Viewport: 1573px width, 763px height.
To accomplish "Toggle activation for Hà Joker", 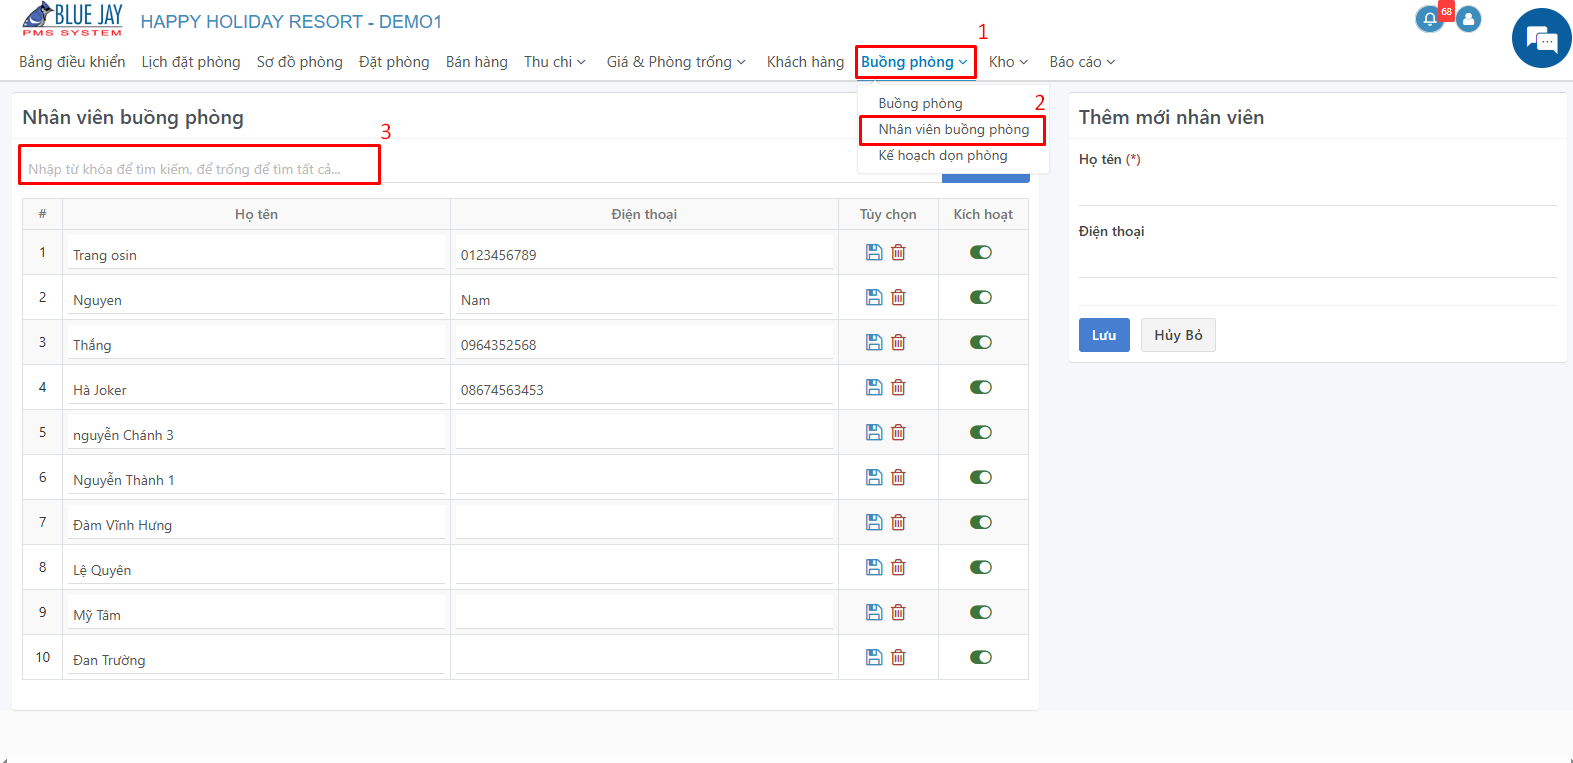I will (x=981, y=387).
